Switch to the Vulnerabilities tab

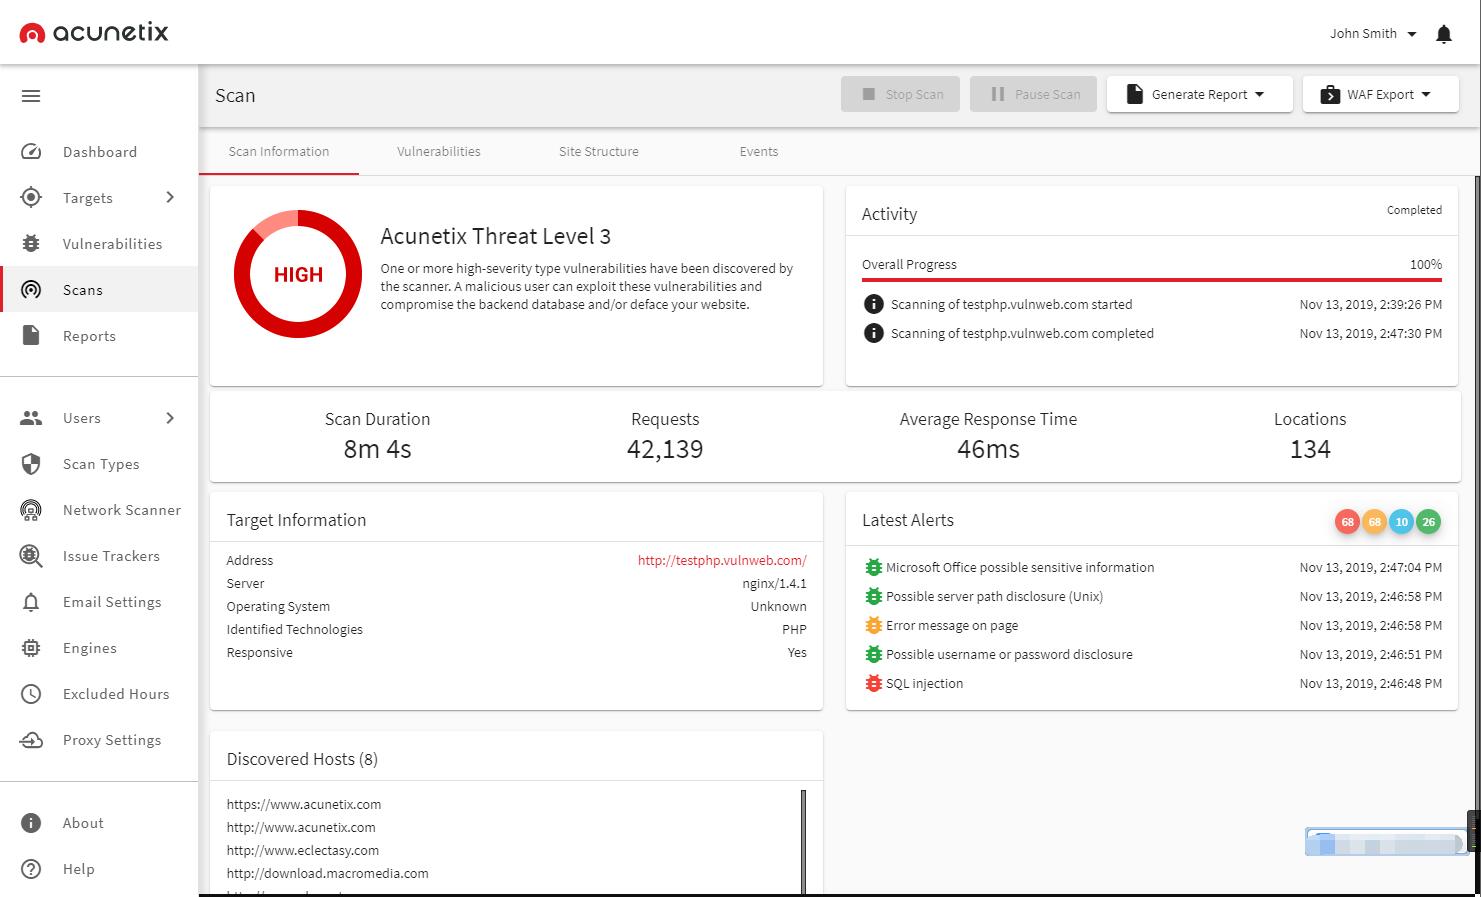click(439, 152)
